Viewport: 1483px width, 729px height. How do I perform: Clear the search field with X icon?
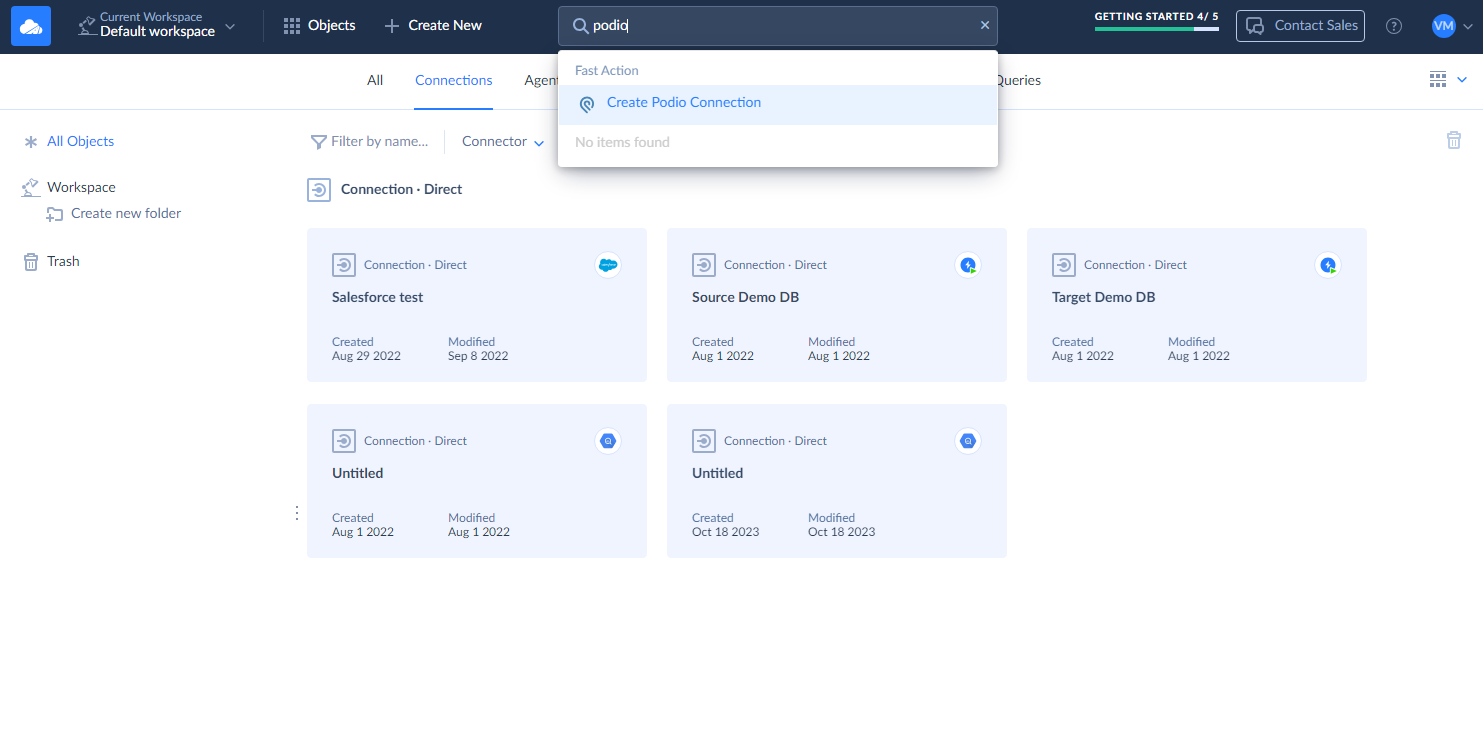984,26
